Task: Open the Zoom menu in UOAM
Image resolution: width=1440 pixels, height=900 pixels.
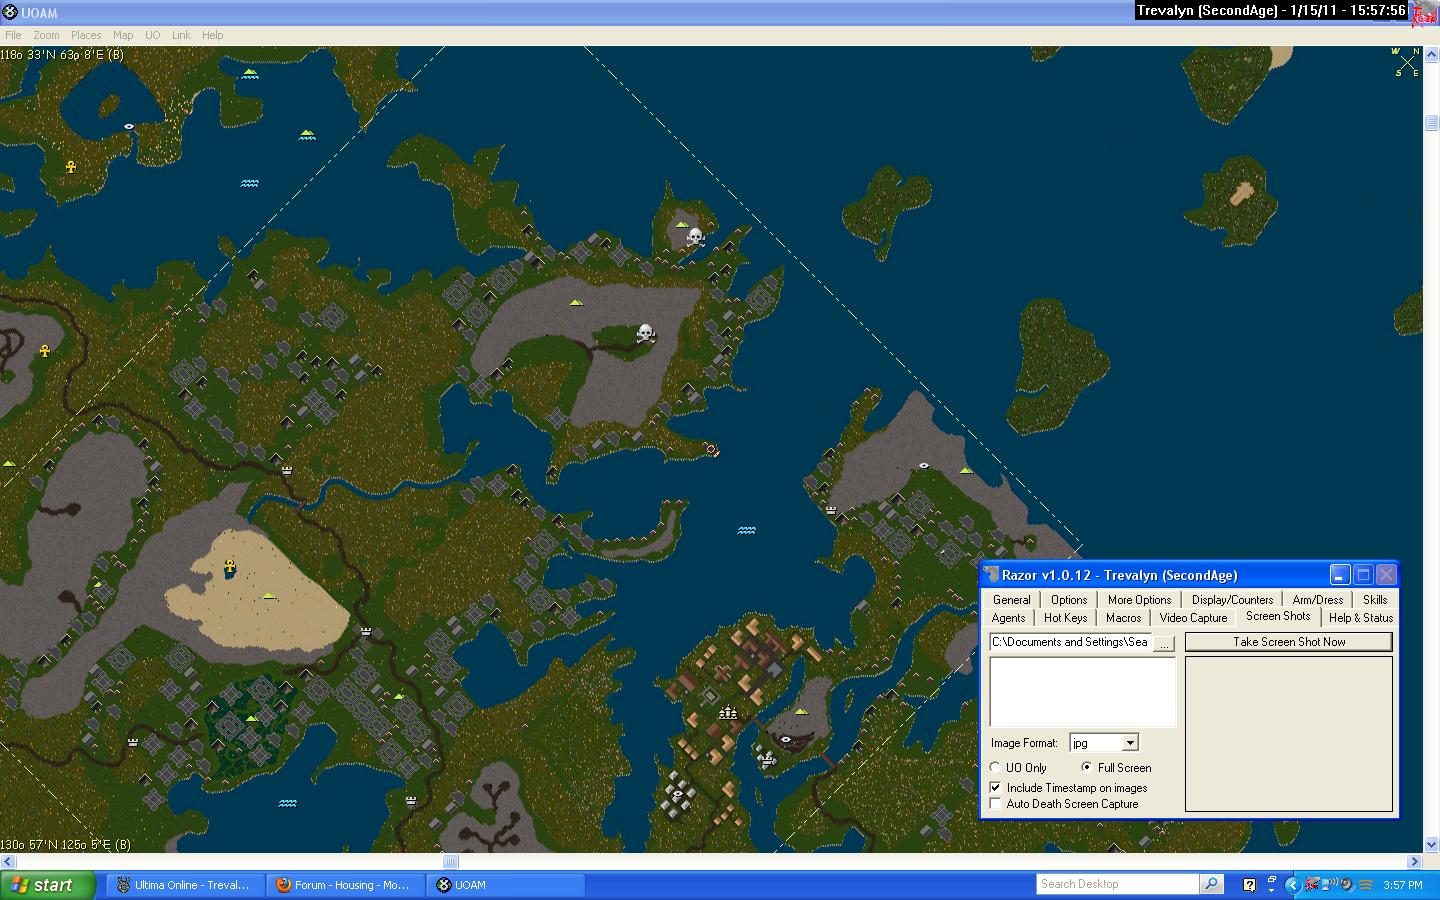Action: (x=46, y=35)
